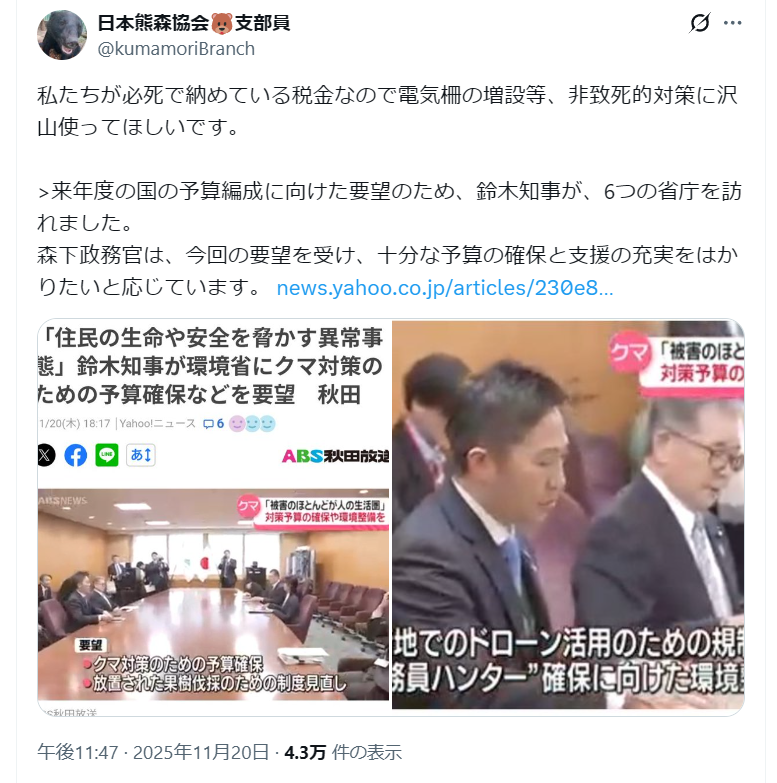Click display name 日本熊森協会支部員
Viewport: 777px width, 783px height.
194,23
